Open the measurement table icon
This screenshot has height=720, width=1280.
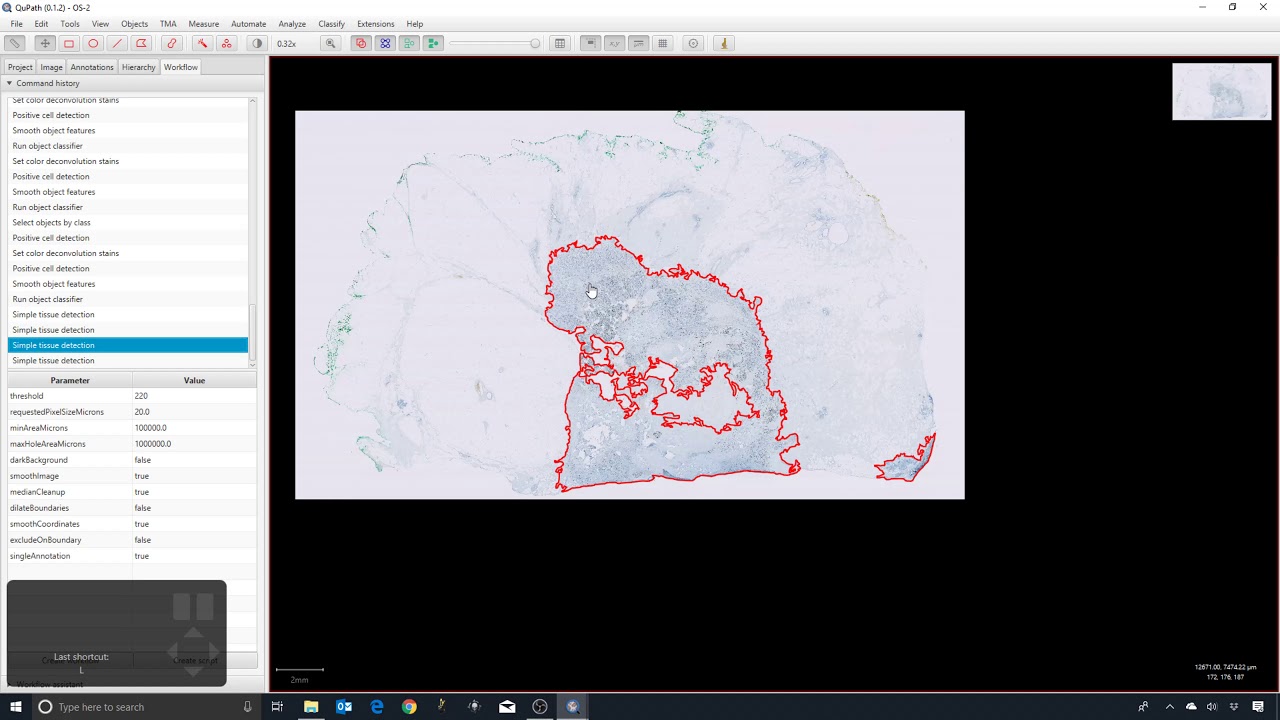tap(560, 43)
